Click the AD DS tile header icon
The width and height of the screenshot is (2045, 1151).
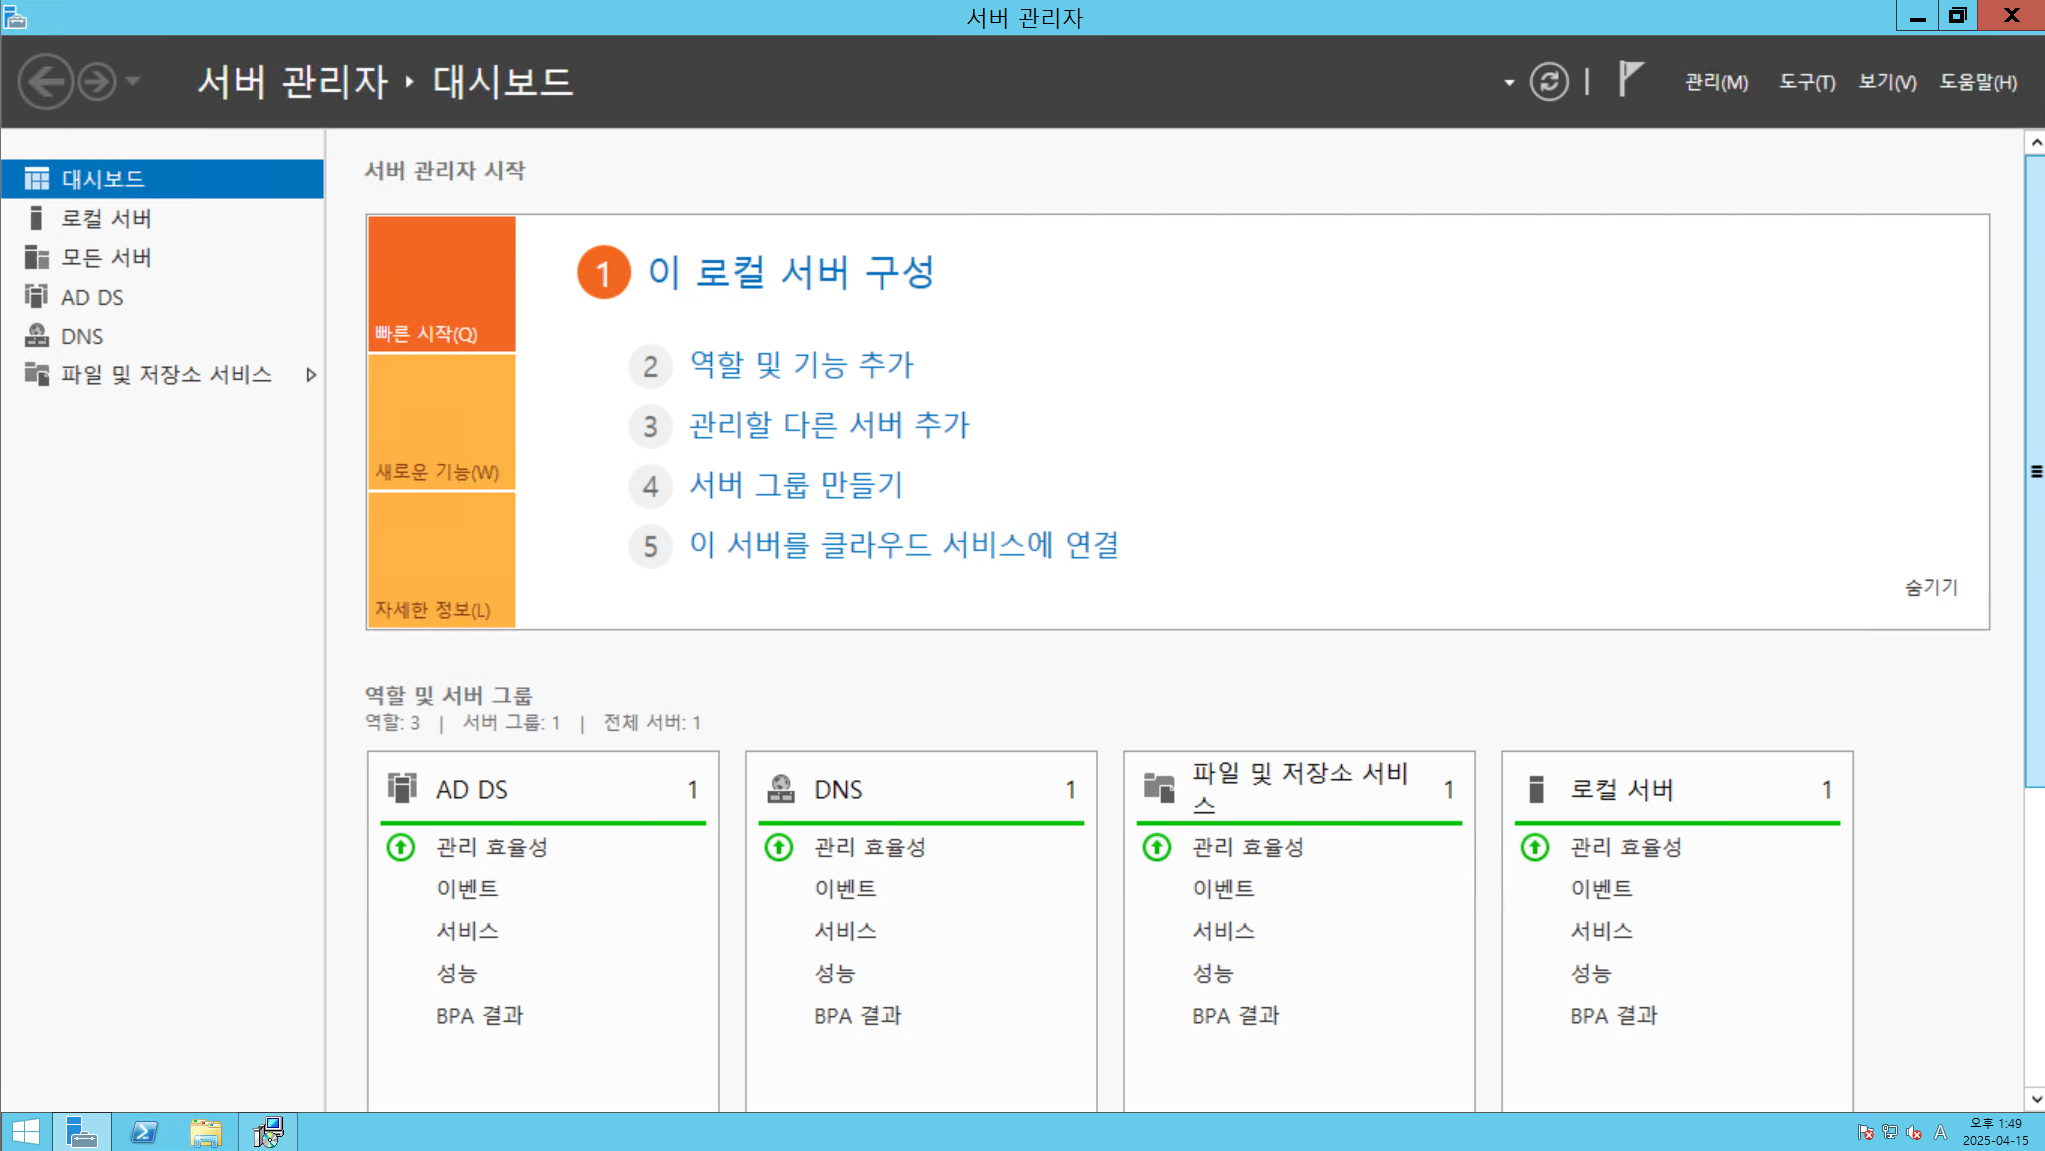[x=402, y=788]
